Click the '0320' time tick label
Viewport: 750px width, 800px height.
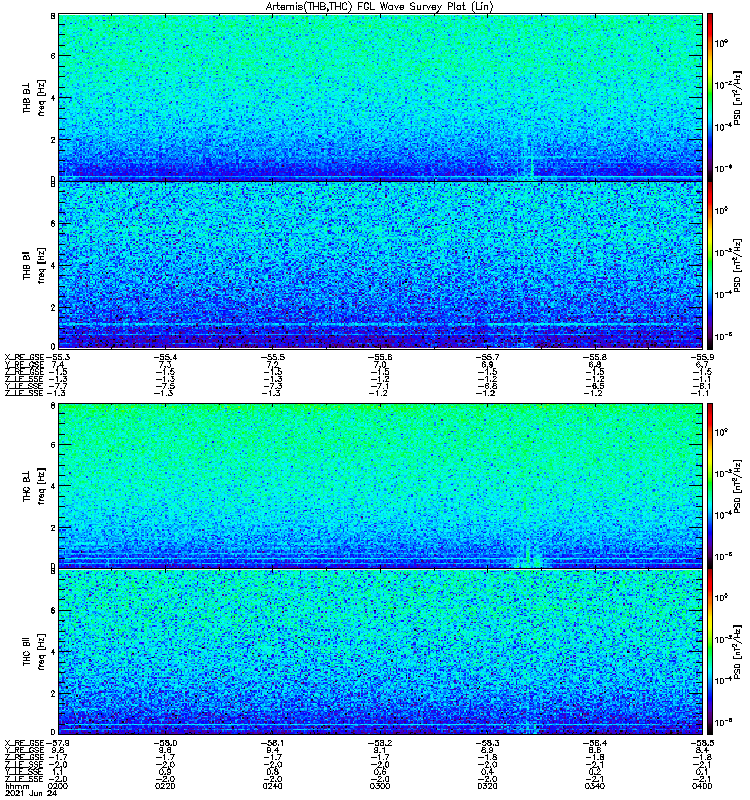click(487, 786)
